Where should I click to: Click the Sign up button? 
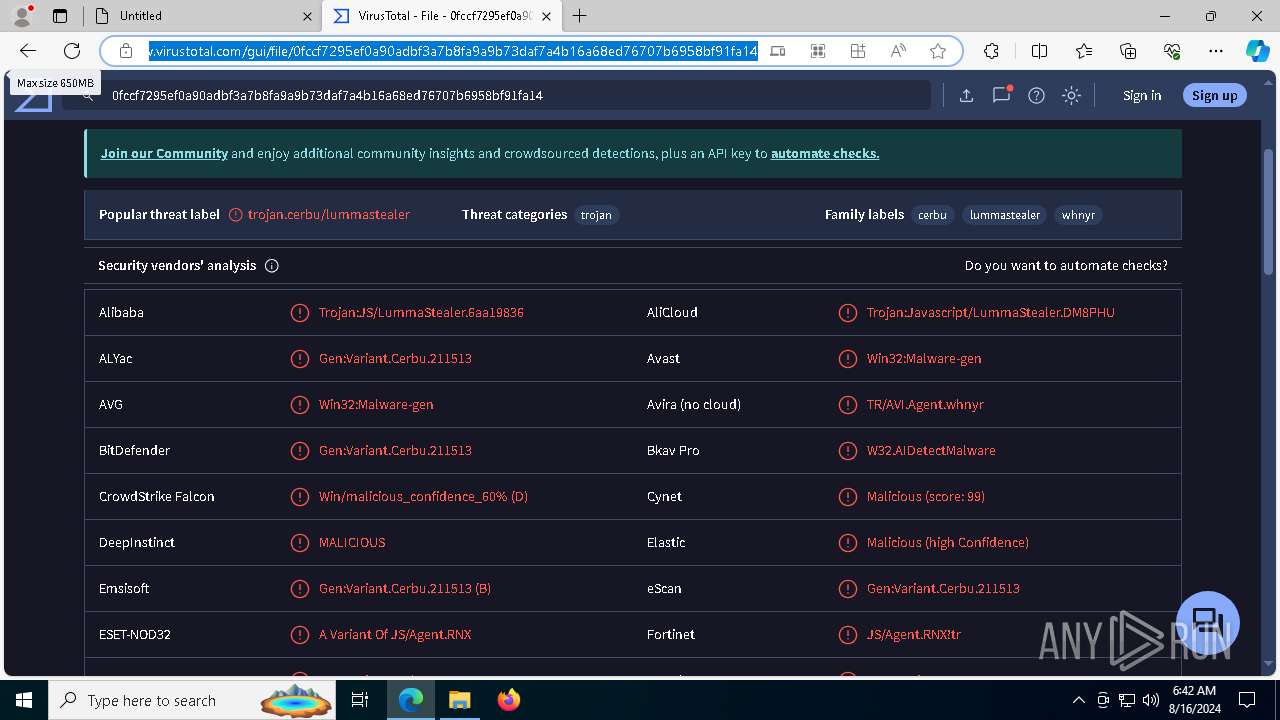click(x=1215, y=95)
